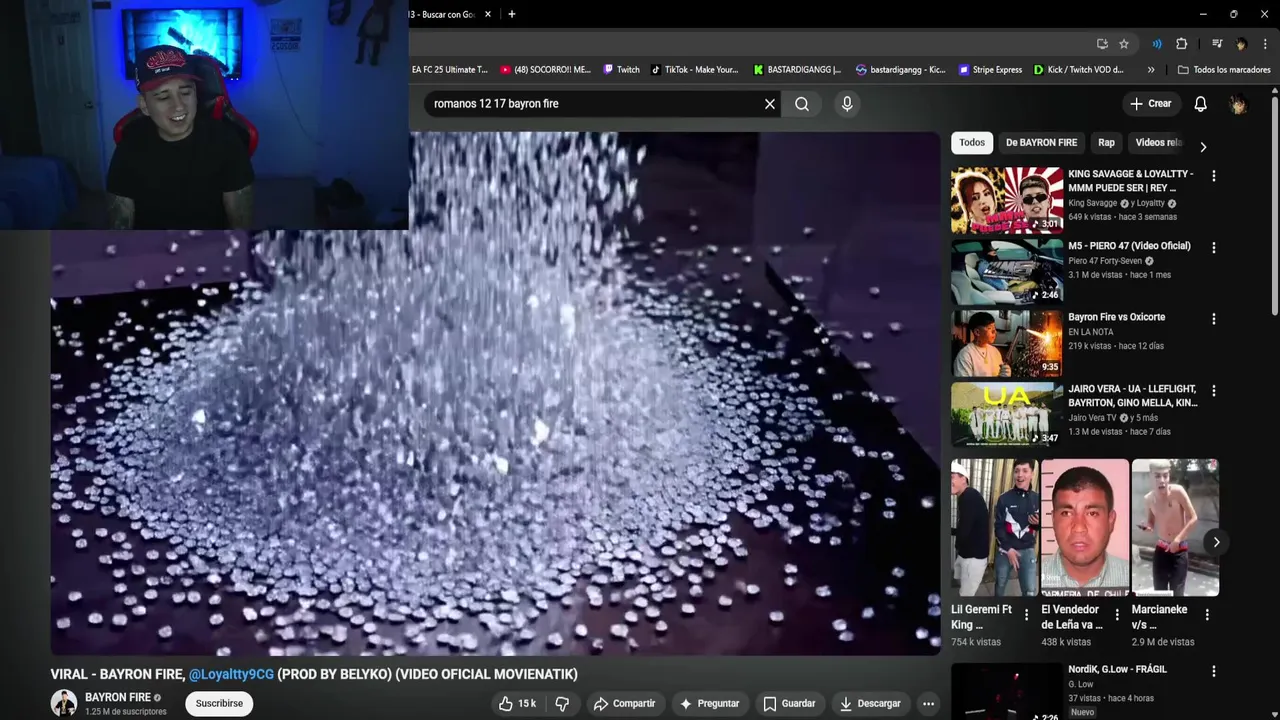Image resolution: width=1280 pixels, height=720 pixels.
Task: Click the Compartir share button
Action: click(x=624, y=704)
